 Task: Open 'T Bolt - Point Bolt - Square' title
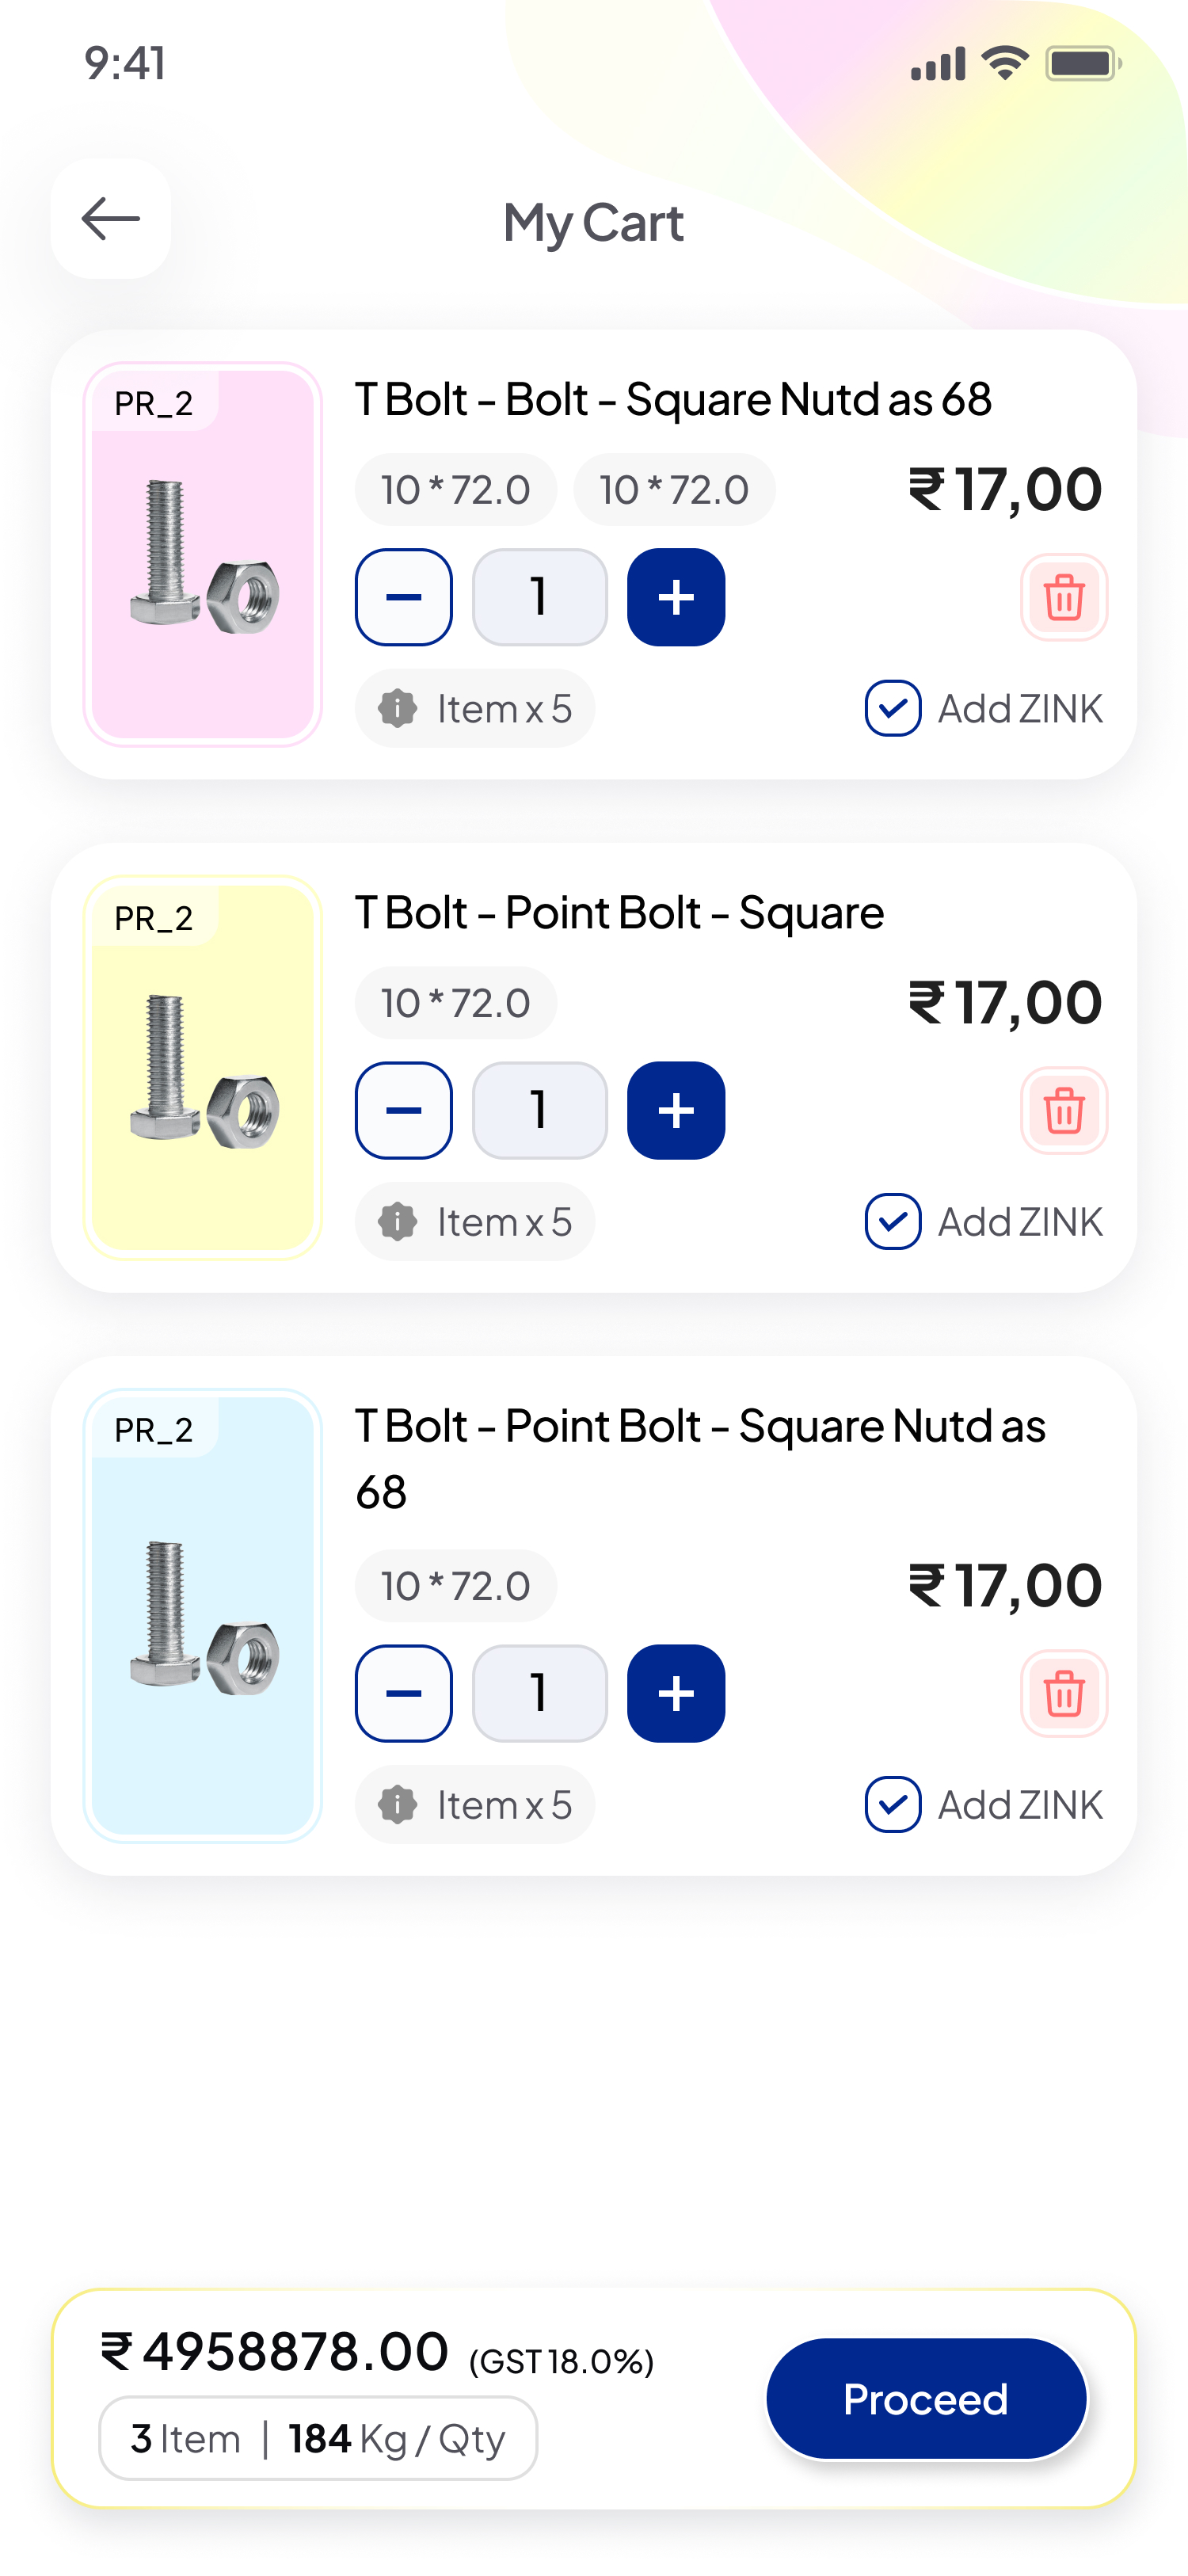pos(619,913)
